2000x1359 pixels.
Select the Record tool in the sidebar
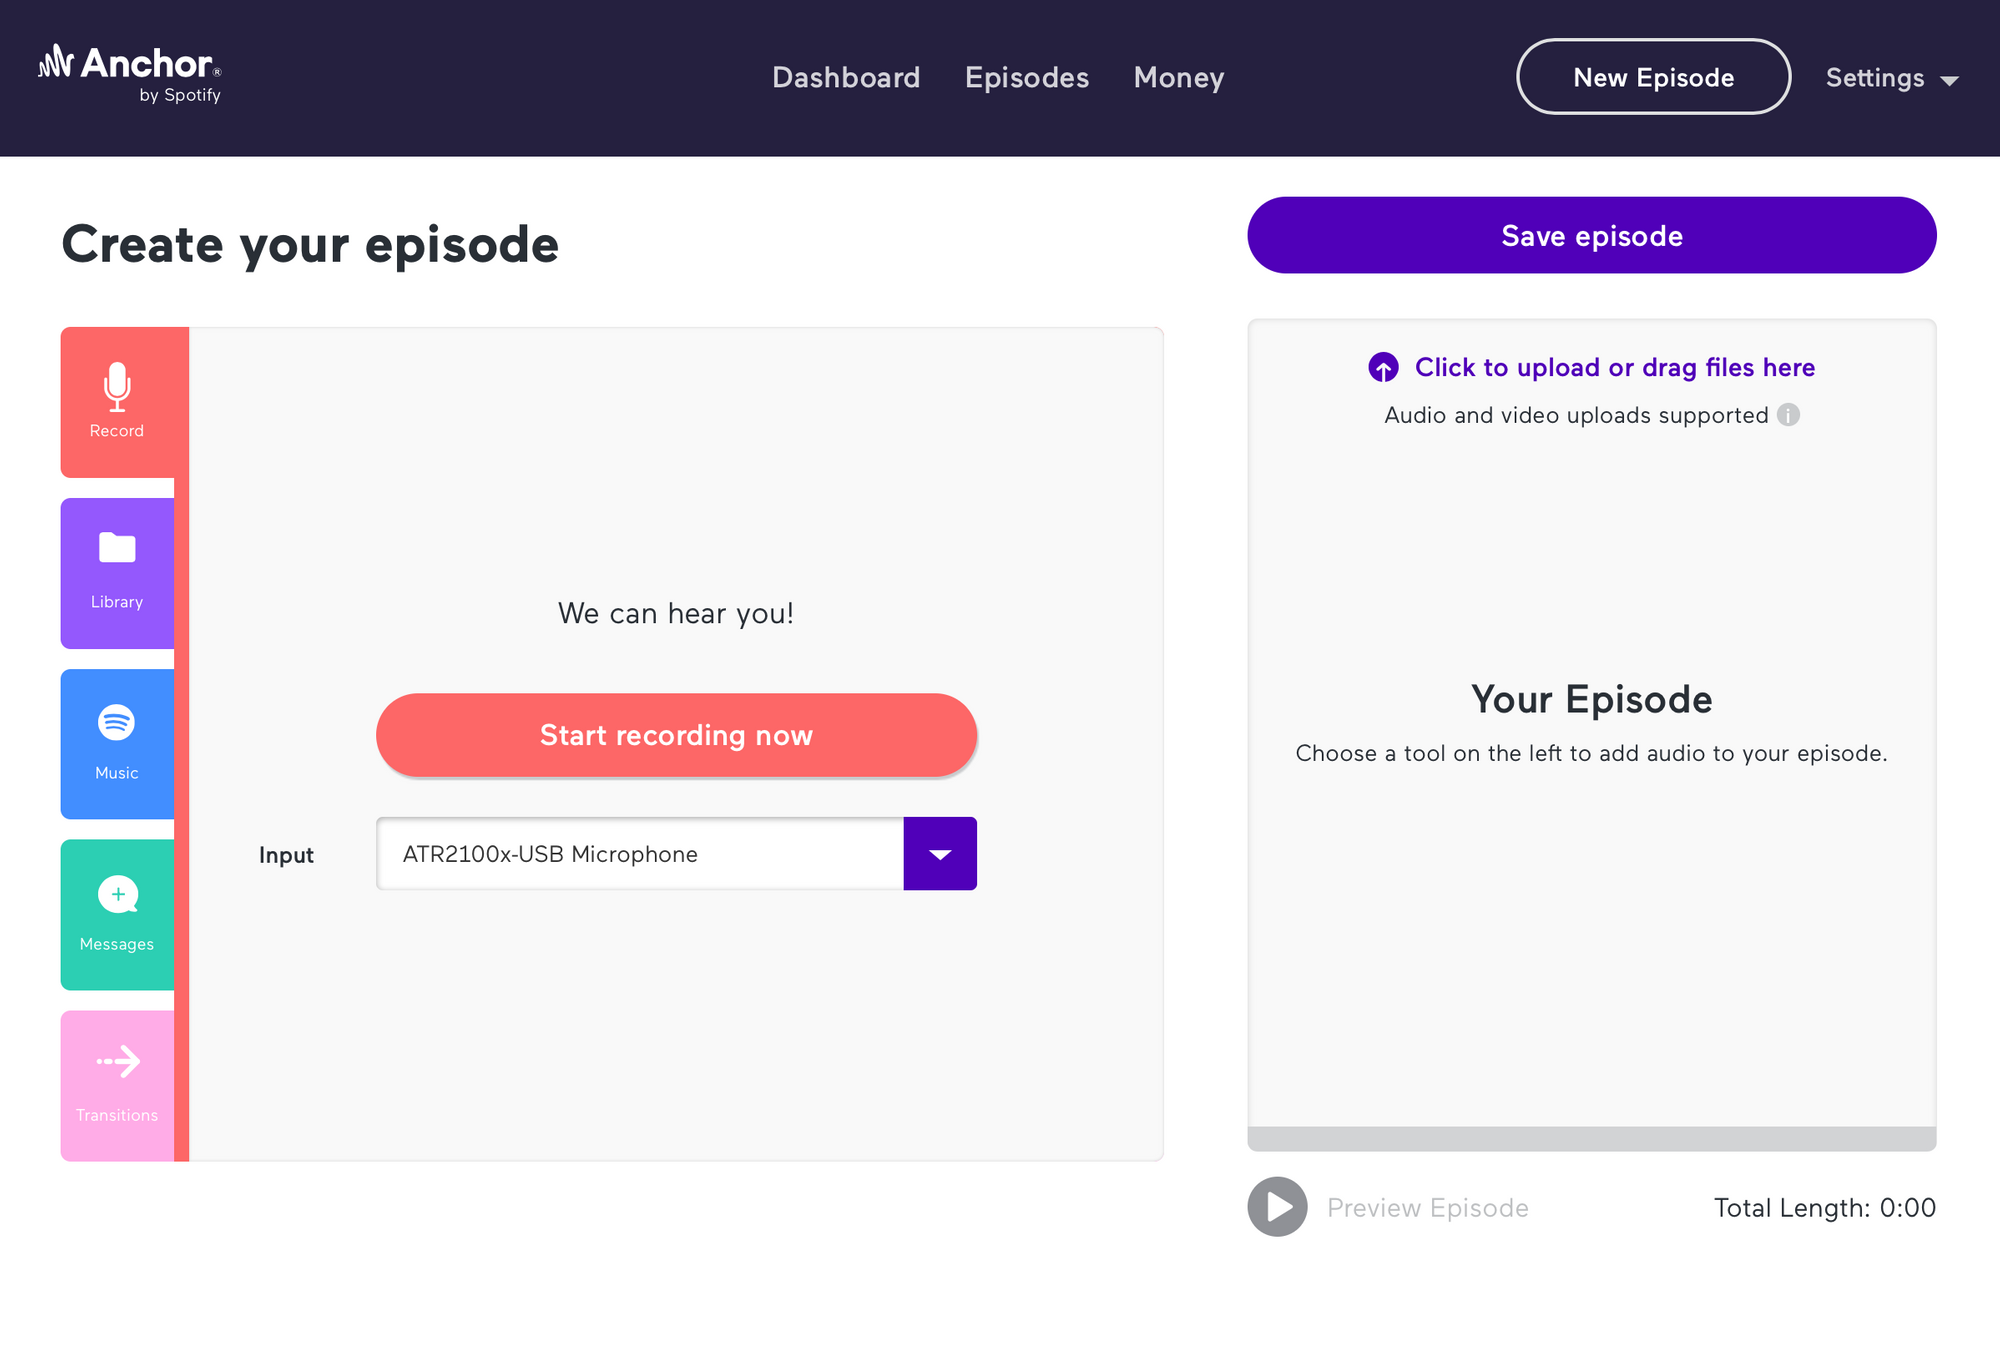[x=117, y=400]
